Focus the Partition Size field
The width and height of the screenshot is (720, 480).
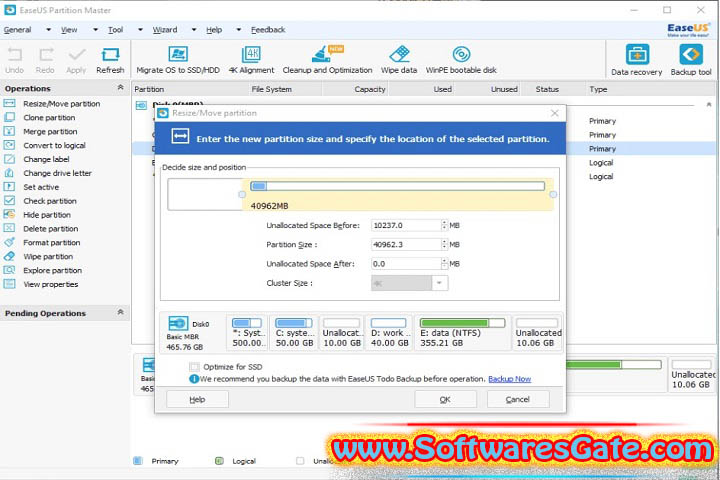click(x=406, y=244)
